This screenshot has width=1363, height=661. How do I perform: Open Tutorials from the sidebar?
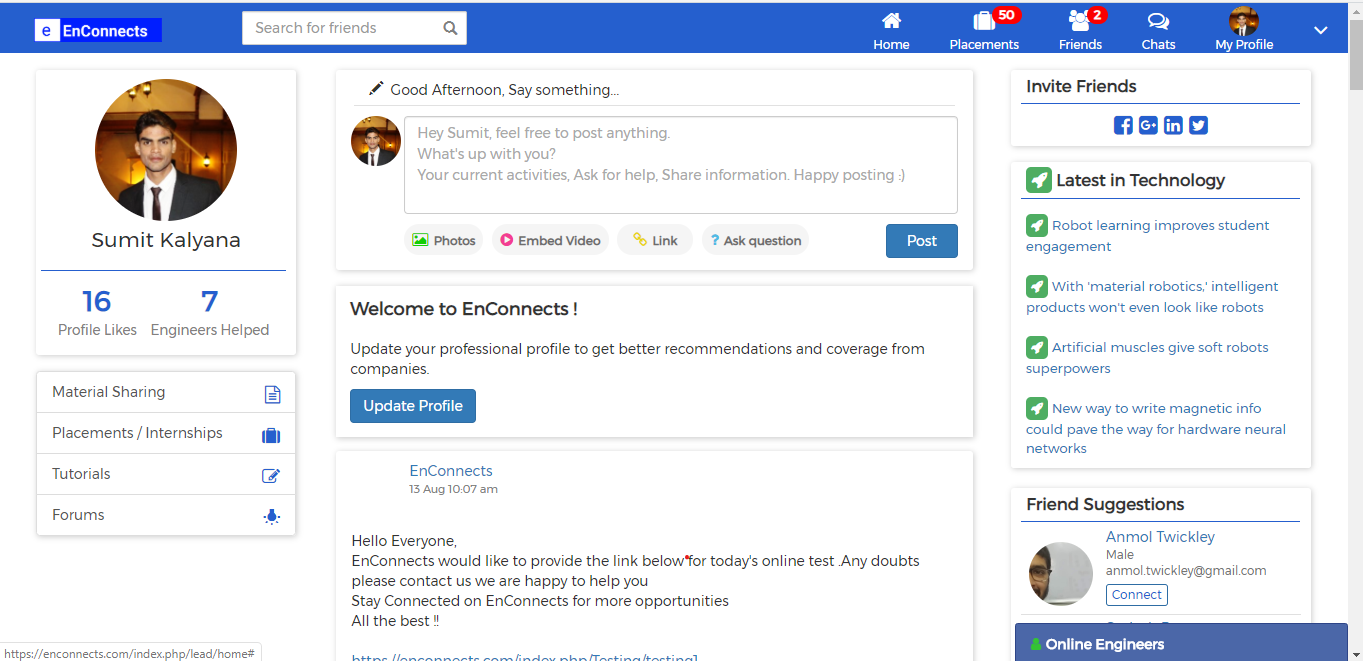pos(166,474)
